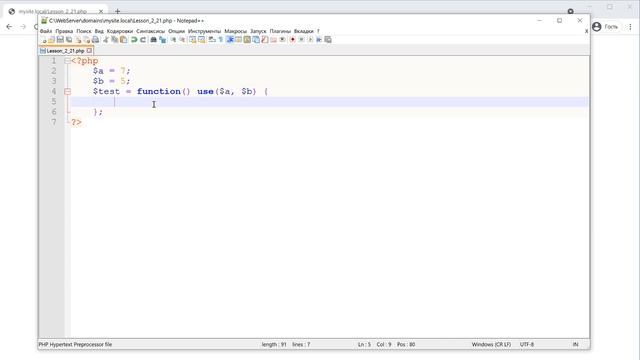Open the Макросы menu
Viewport: 640px width, 360px height.
point(236,31)
